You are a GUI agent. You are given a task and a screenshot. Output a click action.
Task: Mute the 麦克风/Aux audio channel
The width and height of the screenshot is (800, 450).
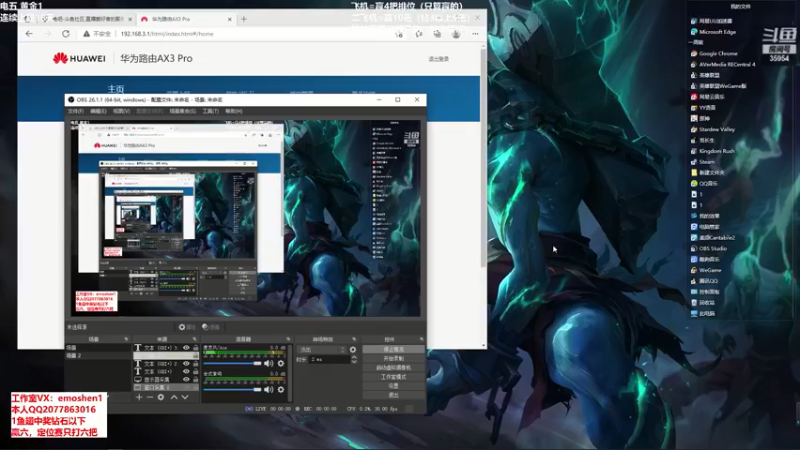coord(269,363)
